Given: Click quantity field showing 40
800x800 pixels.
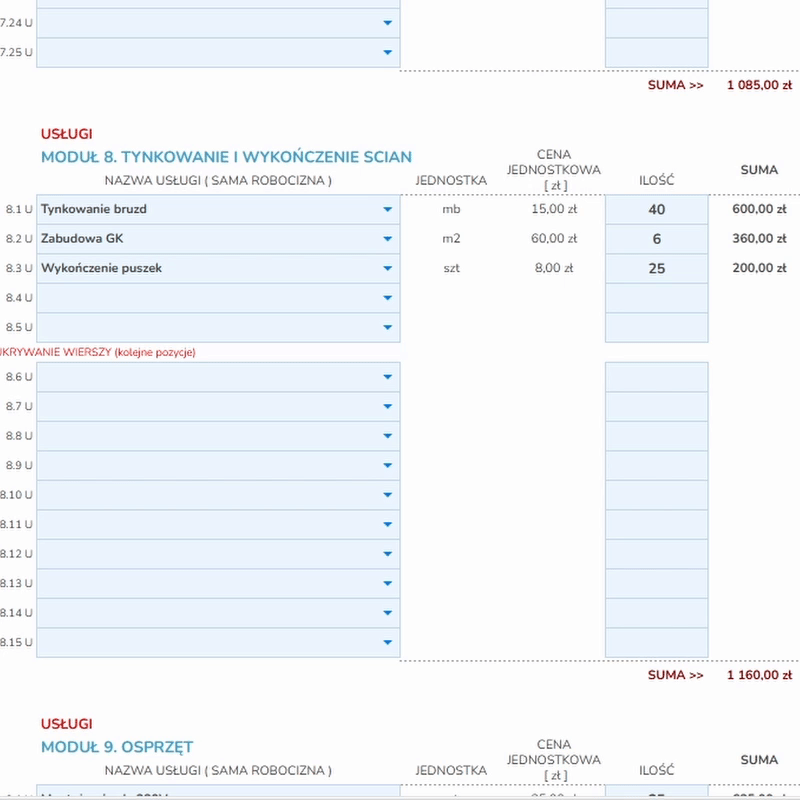Looking at the screenshot, I should [656, 210].
